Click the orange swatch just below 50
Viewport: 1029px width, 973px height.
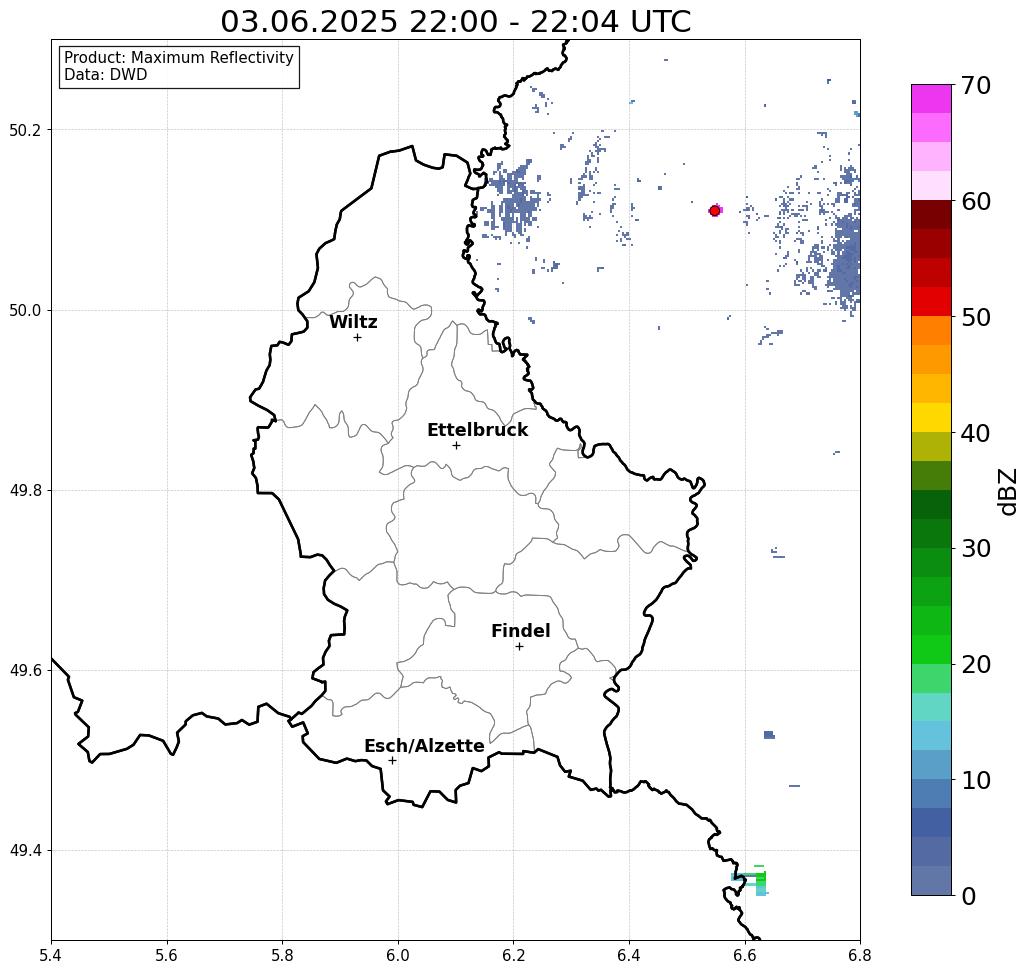click(931, 331)
